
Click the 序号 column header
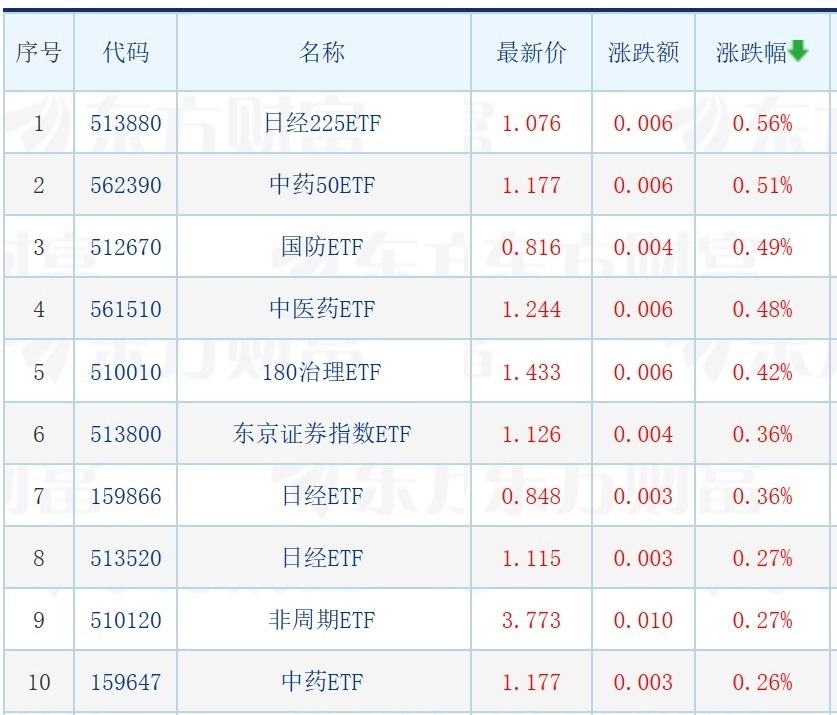click(x=38, y=53)
